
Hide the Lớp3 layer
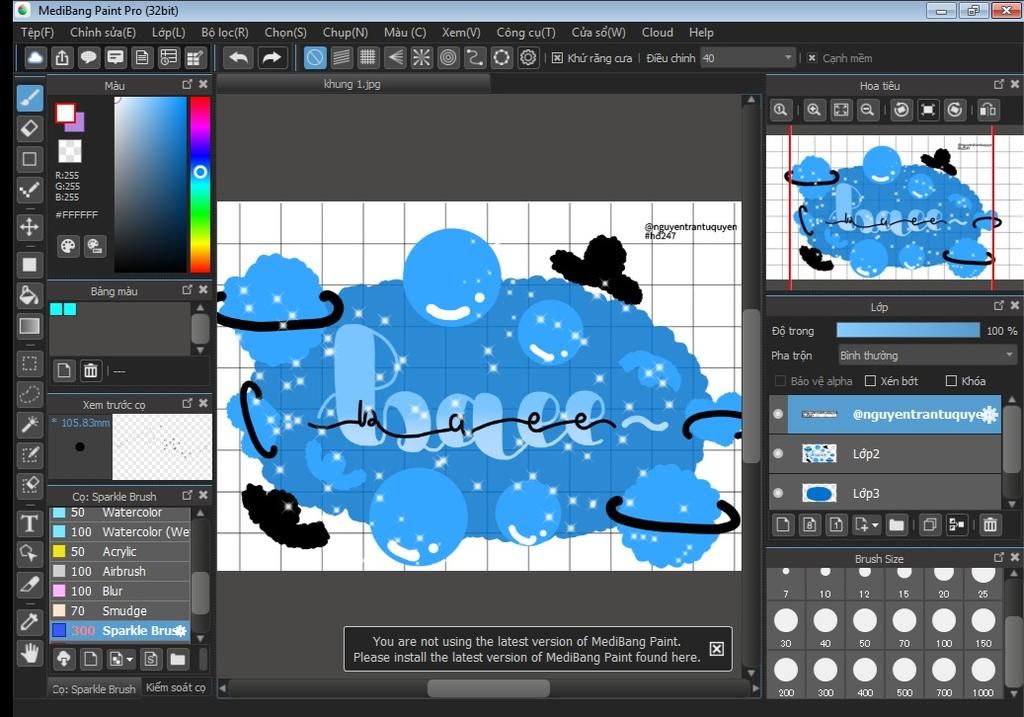(x=778, y=493)
